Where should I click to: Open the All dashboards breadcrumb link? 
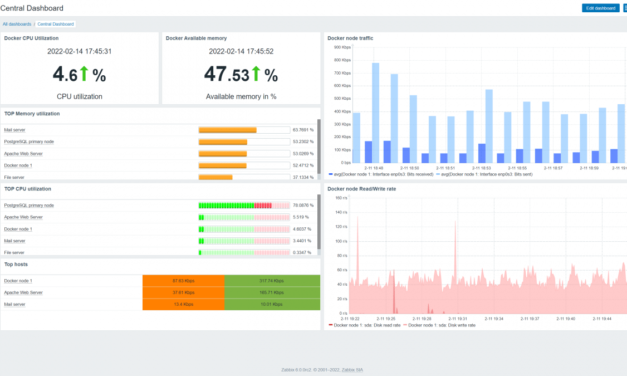(x=17, y=24)
